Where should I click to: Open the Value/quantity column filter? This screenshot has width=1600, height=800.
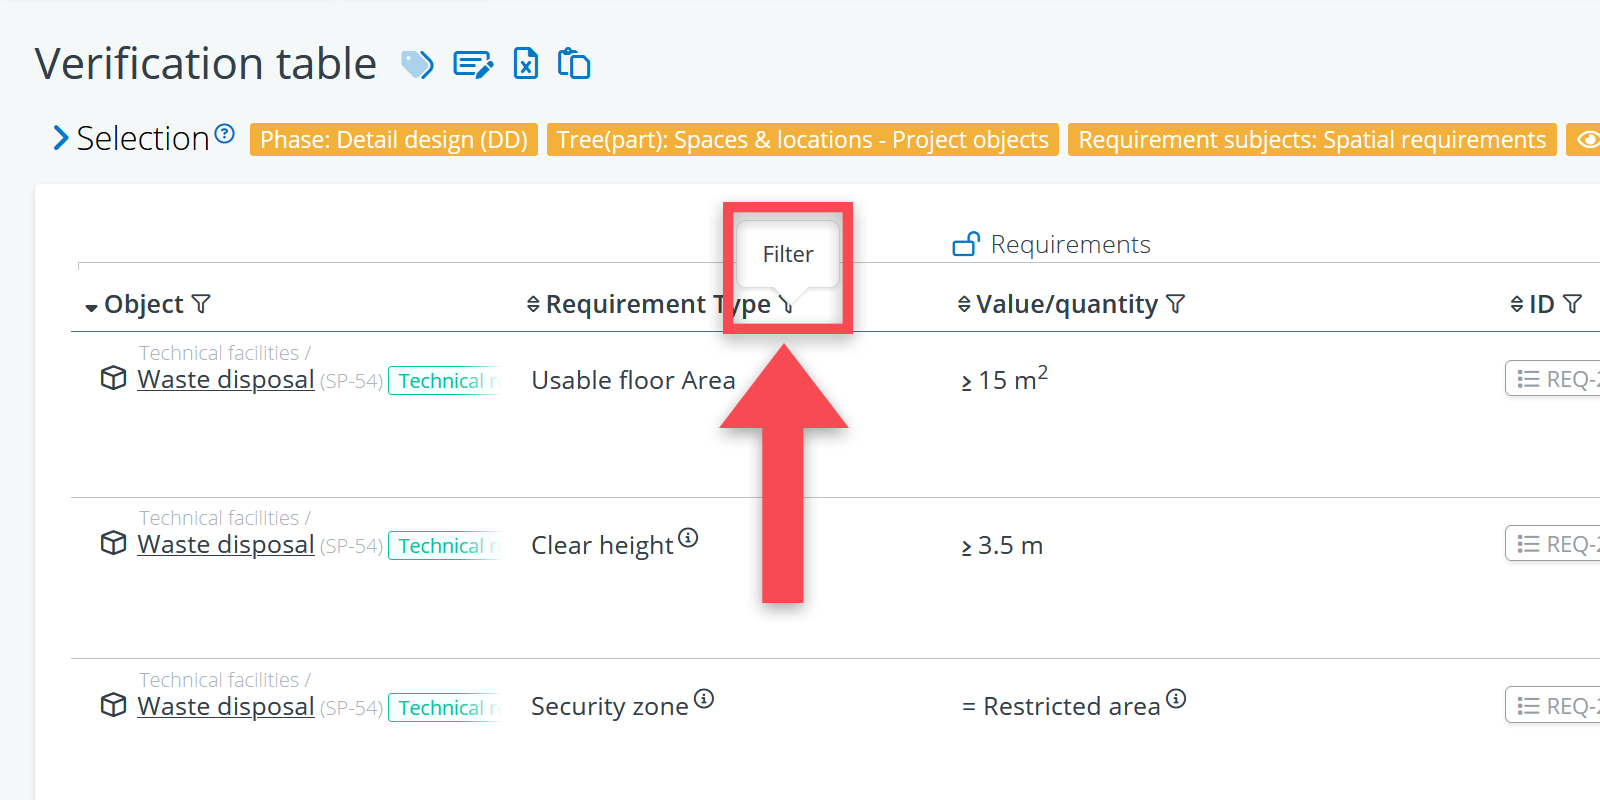click(x=1176, y=304)
